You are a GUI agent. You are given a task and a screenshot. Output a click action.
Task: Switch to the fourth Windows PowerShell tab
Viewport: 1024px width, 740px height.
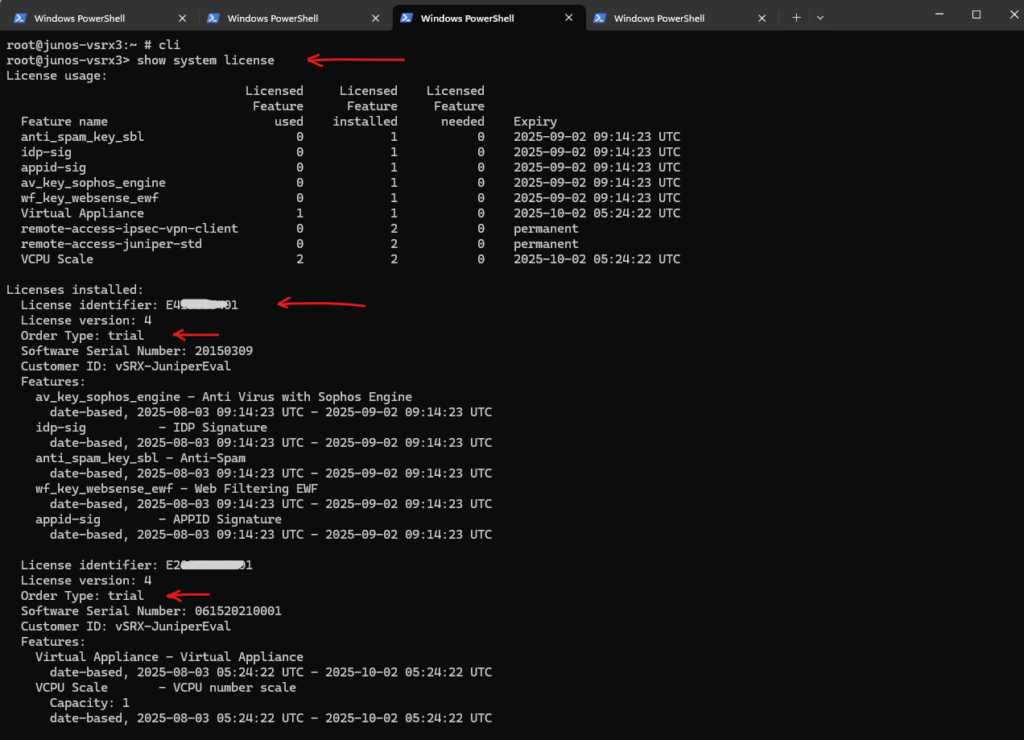[680, 18]
